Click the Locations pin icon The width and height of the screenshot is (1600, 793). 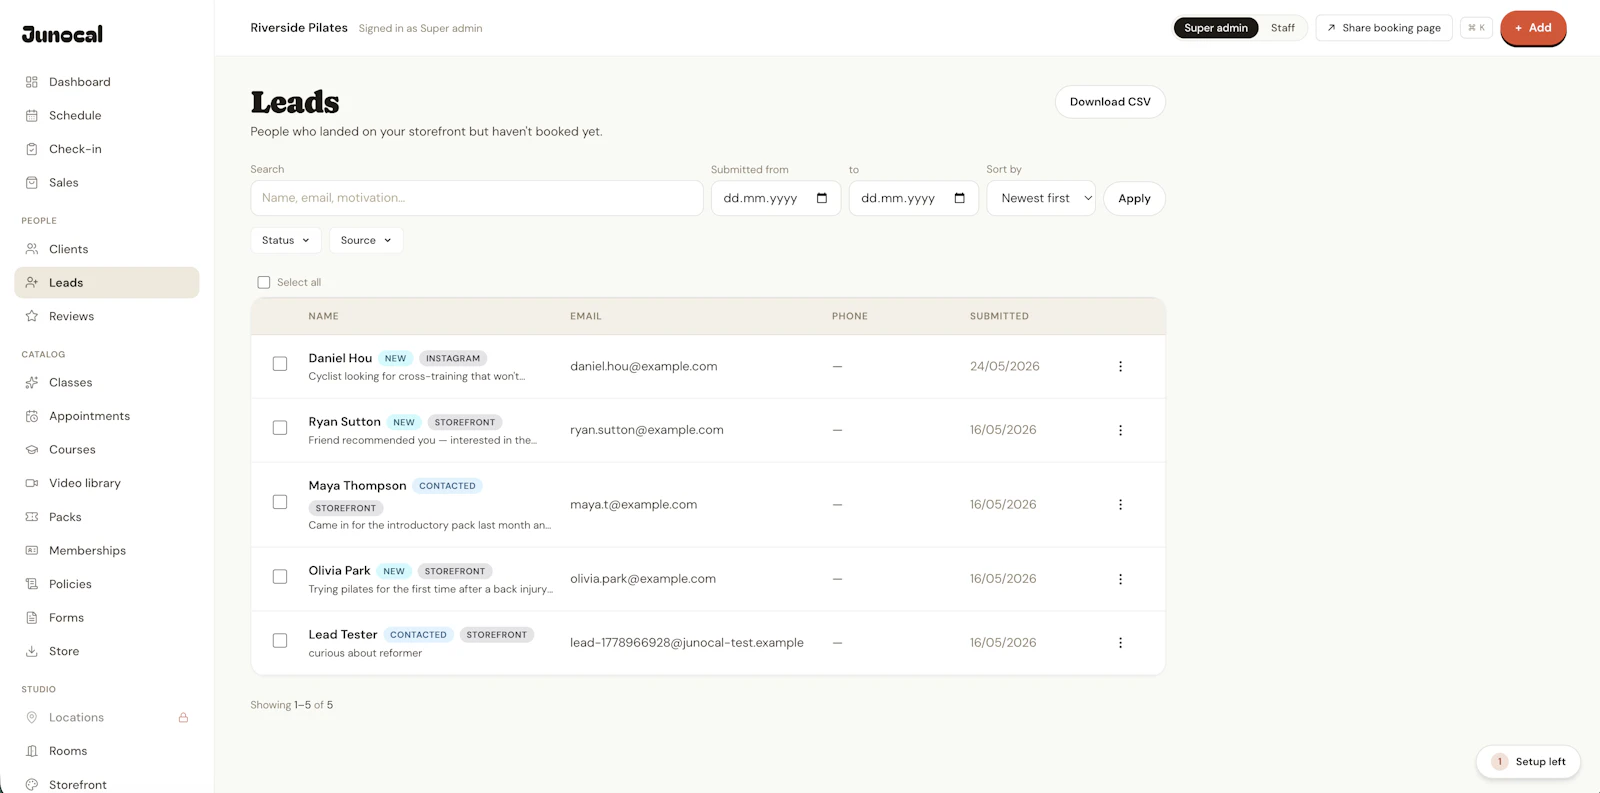(x=32, y=718)
